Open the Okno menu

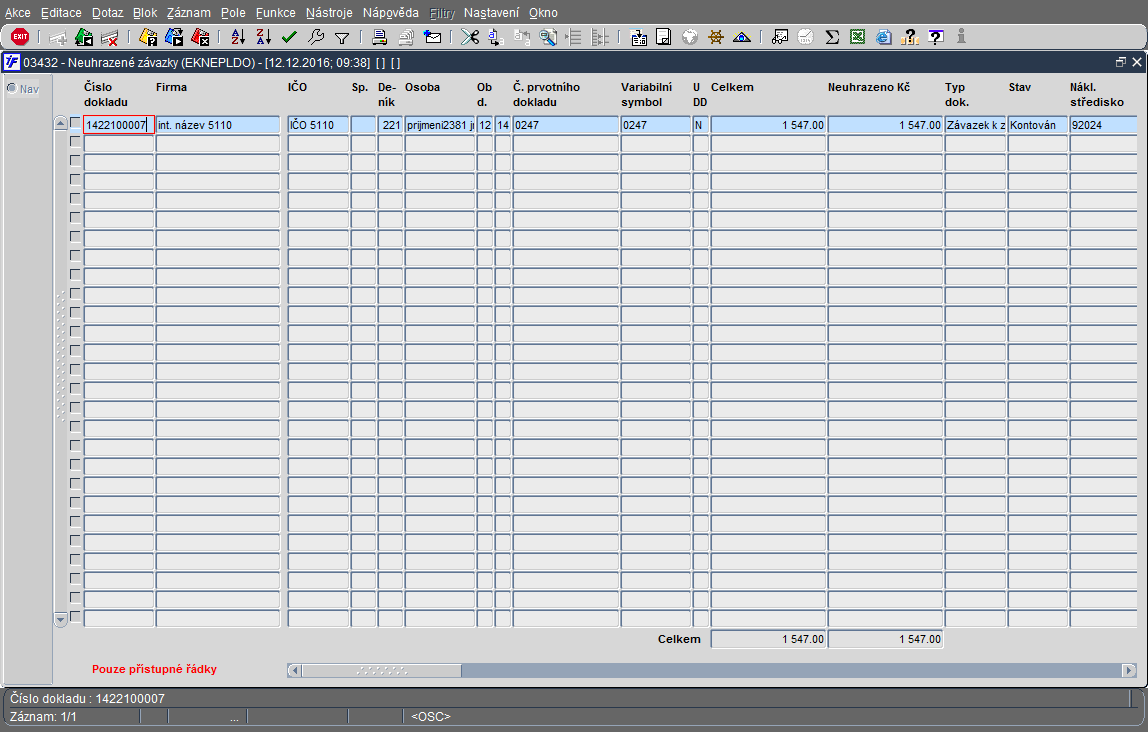tap(543, 12)
